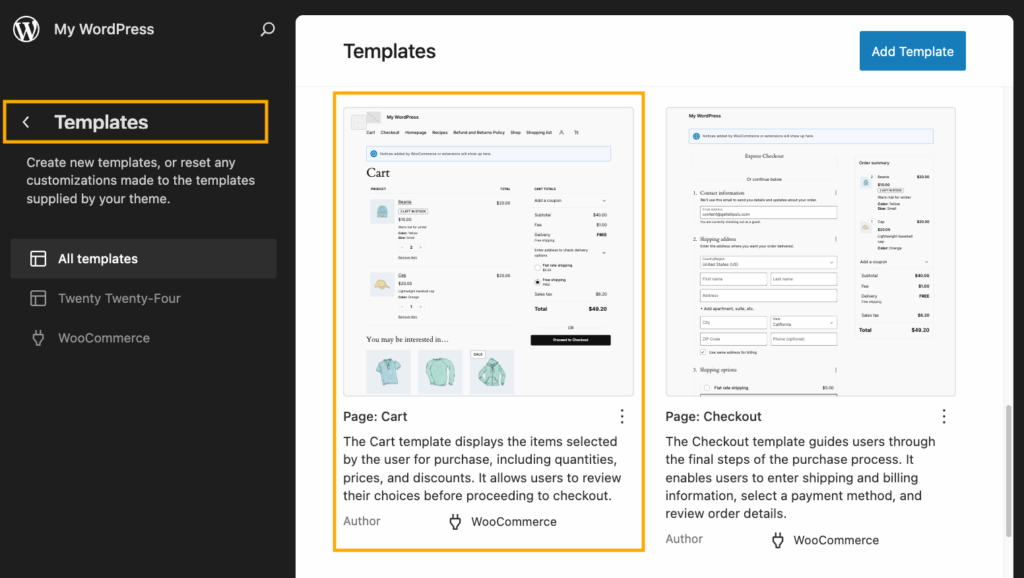Click the Add Template button
Image resolution: width=1024 pixels, height=578 pixels.
(912, 51)
